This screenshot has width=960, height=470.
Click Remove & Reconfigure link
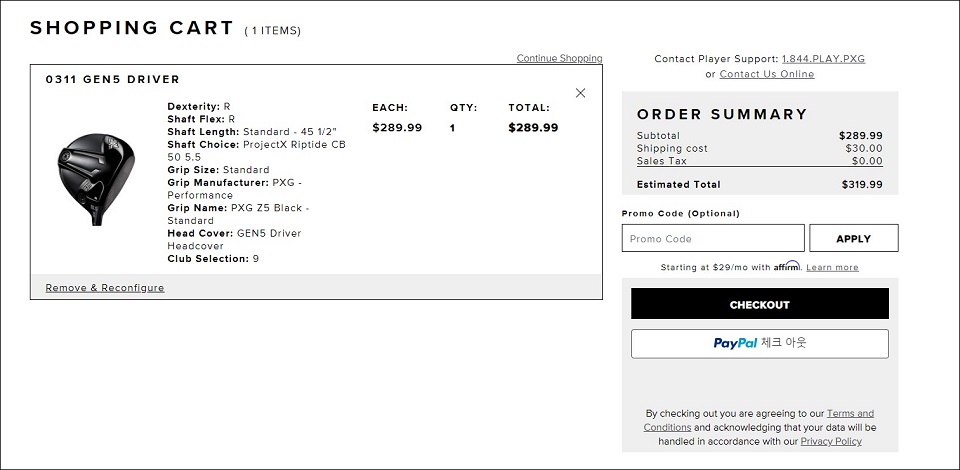(105, 288)
